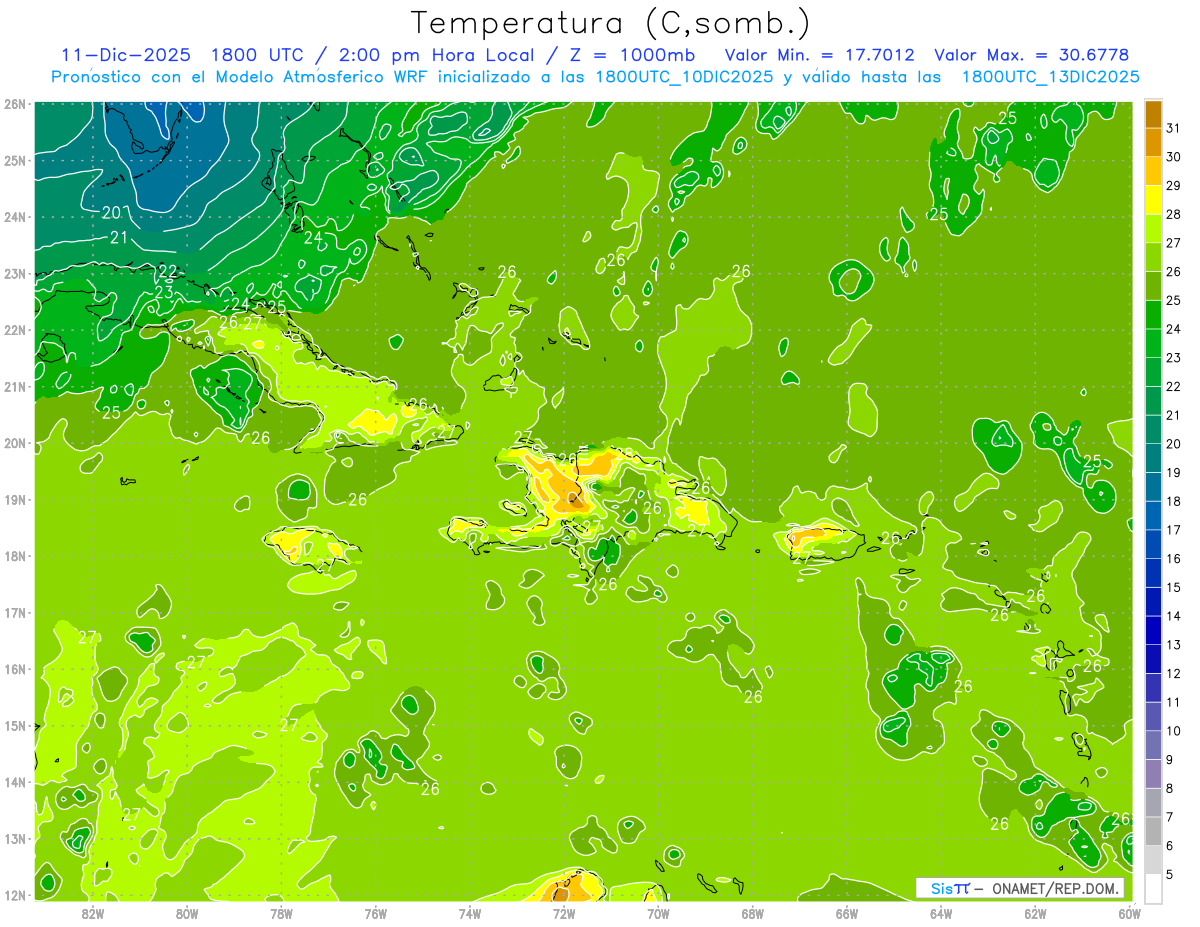
Task: Click the 'Temperatura (C,somb.)' map title
Action: point(611,23)
